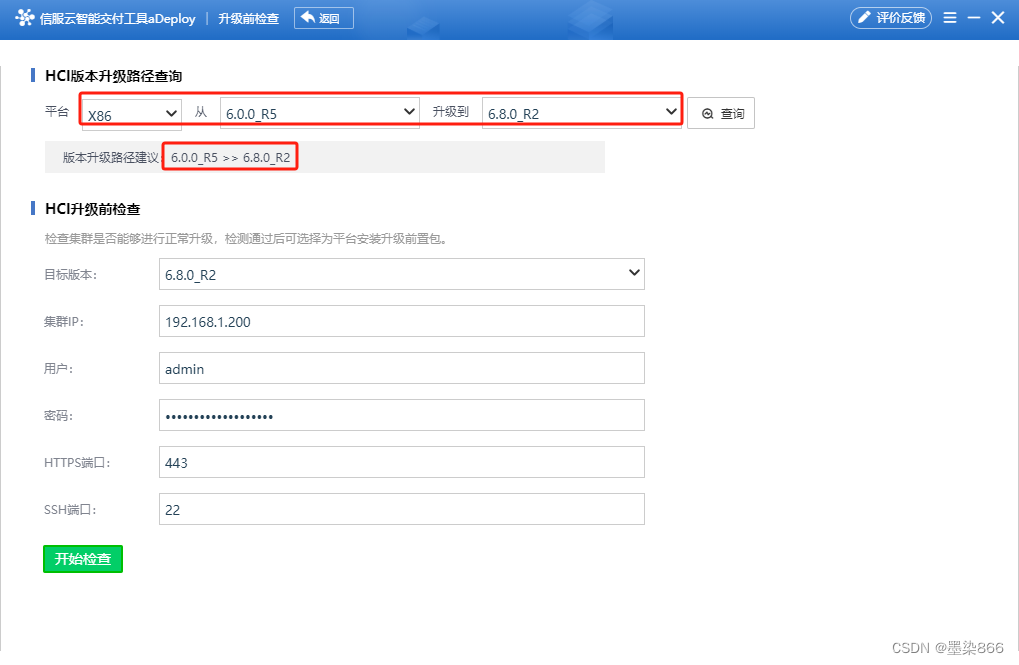The height and width of the screenshot is (665, 1019).
Task: Click the 集群IP input field
Action: point(402,321)
